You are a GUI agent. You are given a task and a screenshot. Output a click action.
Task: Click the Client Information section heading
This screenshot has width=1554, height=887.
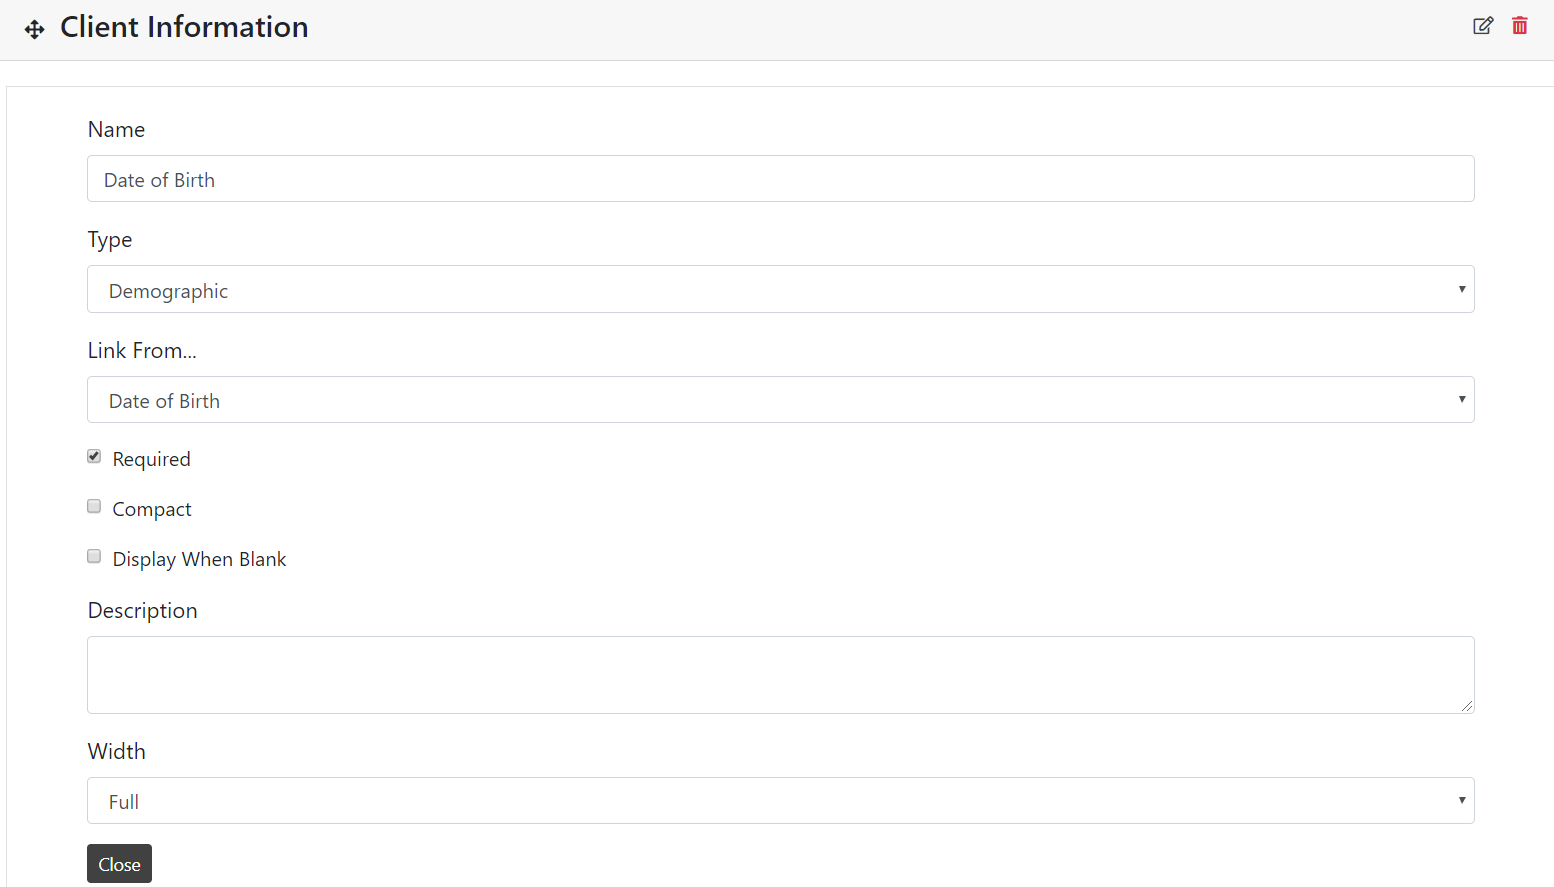coord(184,27)
